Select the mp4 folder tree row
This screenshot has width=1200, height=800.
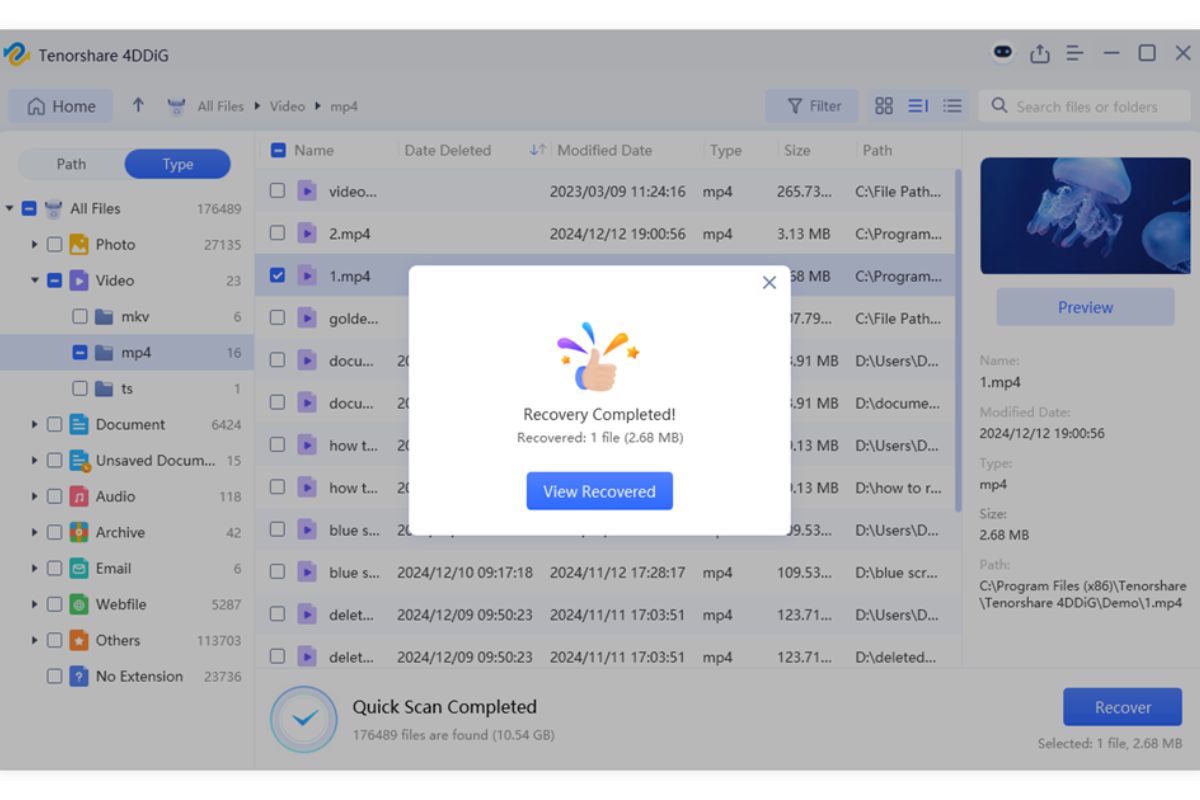click(127, 352)
